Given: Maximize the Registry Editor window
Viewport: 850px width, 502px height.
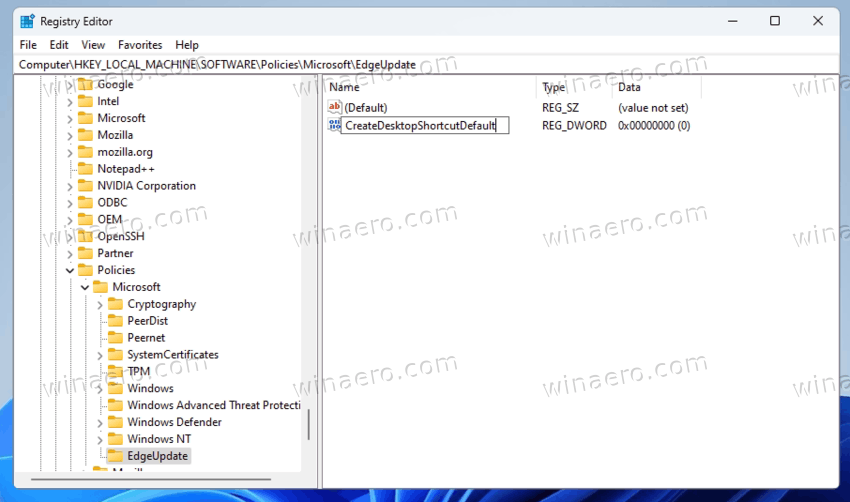Looking at the screenshot, I should 775,21.
